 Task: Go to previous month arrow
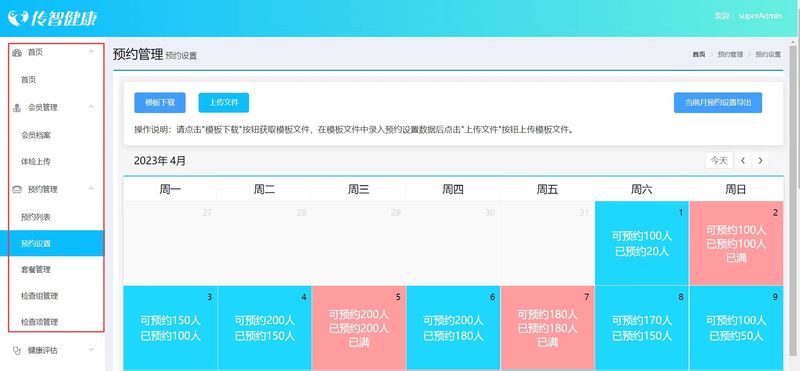[743, 160]
